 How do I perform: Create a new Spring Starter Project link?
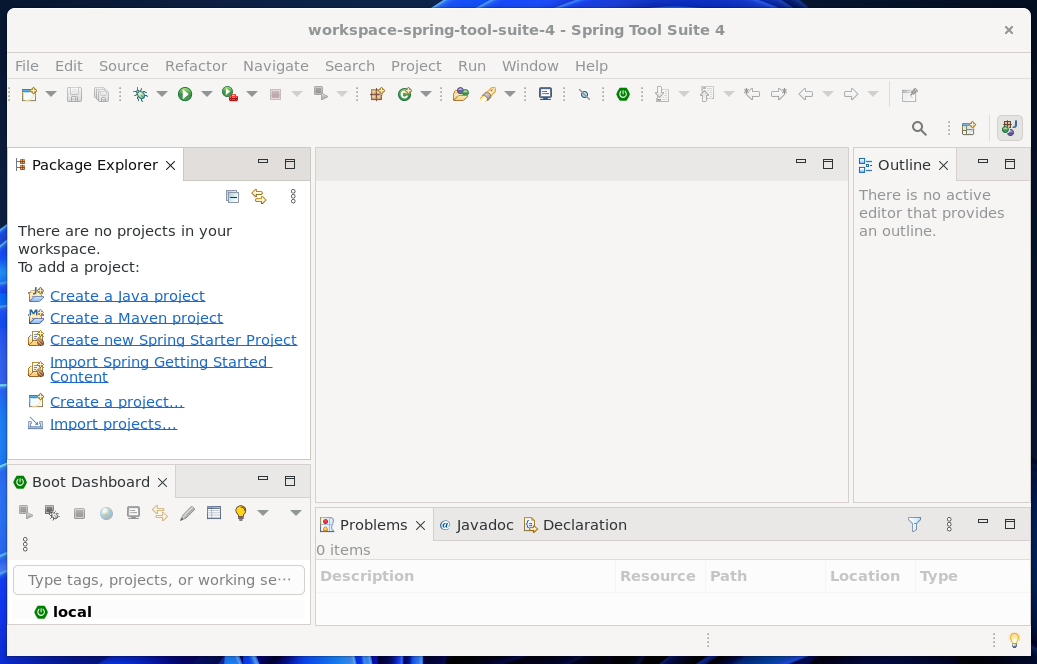click(x=173, y=339)
